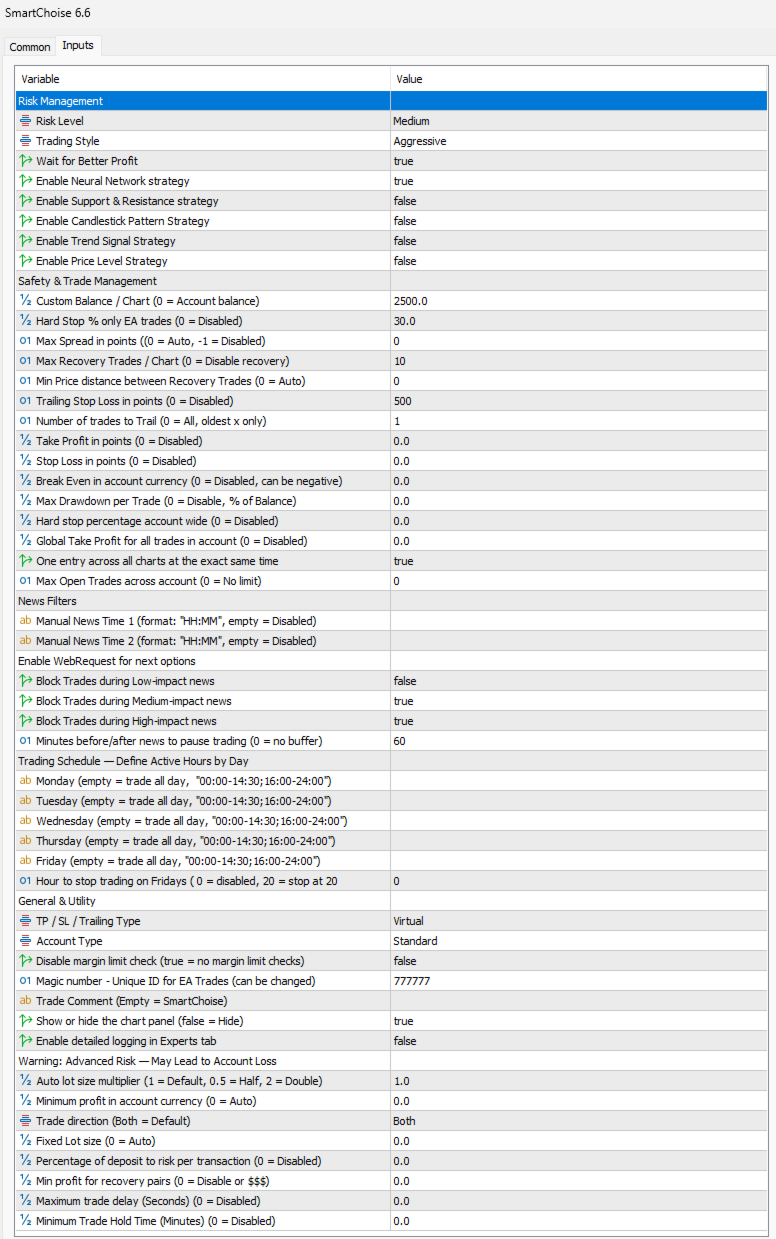The image size is (776, 1239).
Task: Click the double icon beside Hard Stop % only EA trades
Action: (25, 321)
